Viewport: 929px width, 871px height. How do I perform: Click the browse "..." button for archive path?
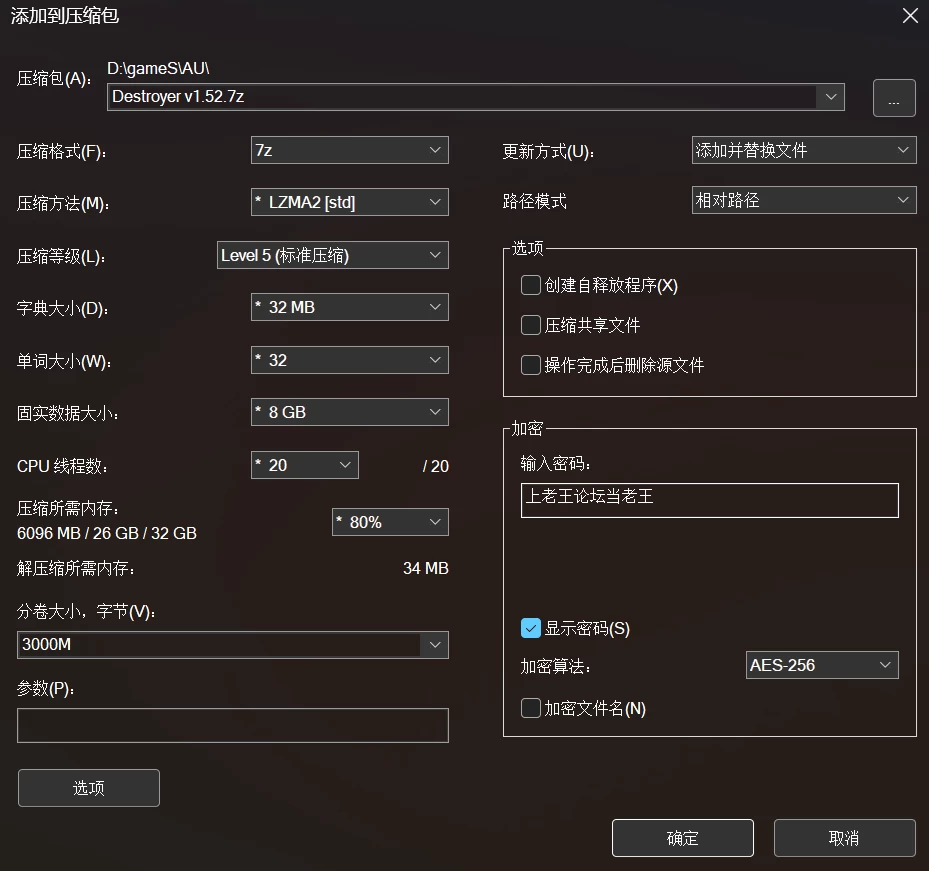coord(894,98)
